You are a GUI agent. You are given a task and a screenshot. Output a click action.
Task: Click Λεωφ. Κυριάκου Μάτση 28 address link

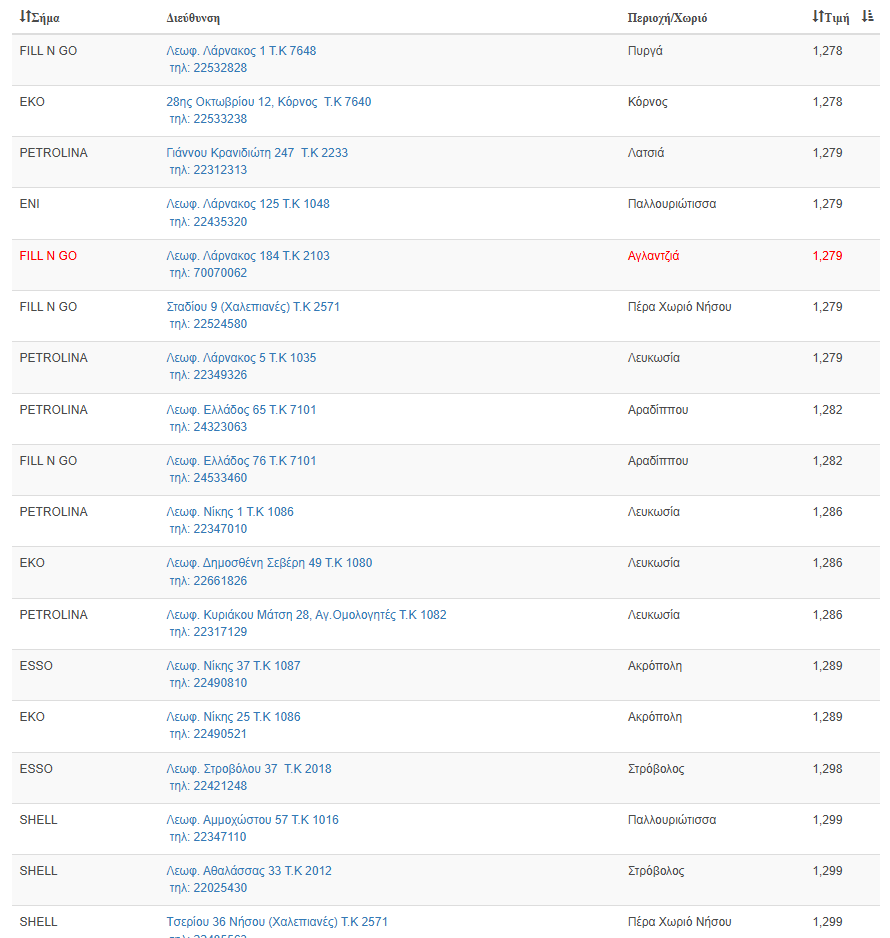point(306,615)
